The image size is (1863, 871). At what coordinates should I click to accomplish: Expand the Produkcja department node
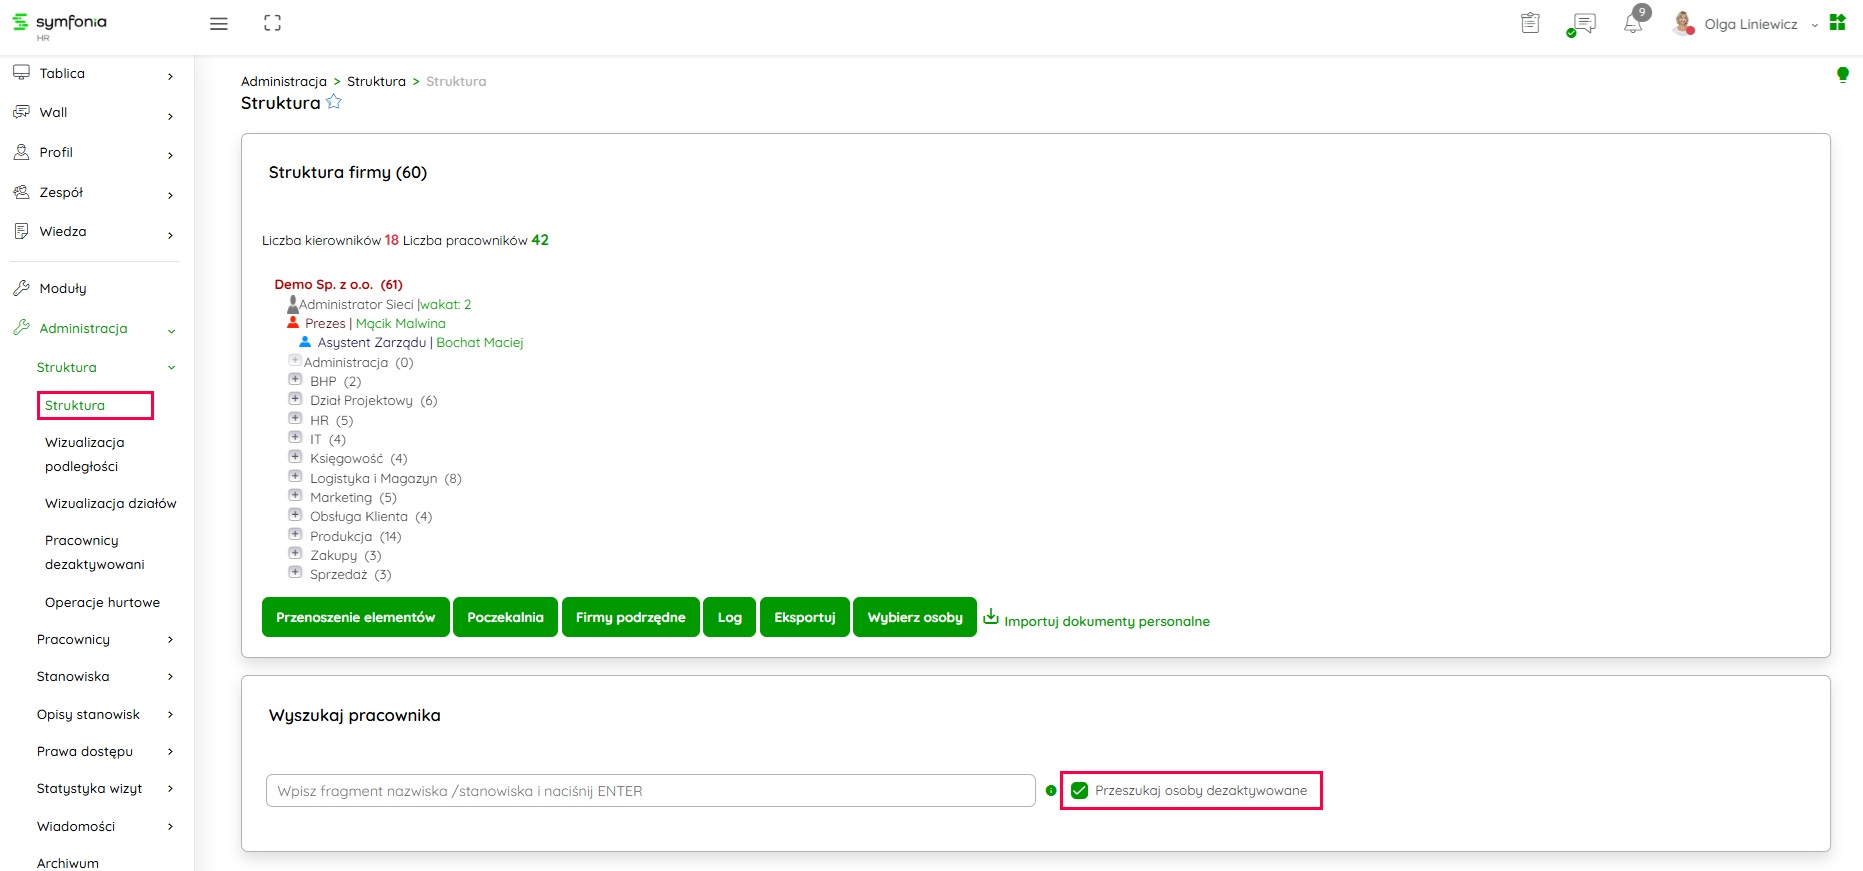(295, 534)
